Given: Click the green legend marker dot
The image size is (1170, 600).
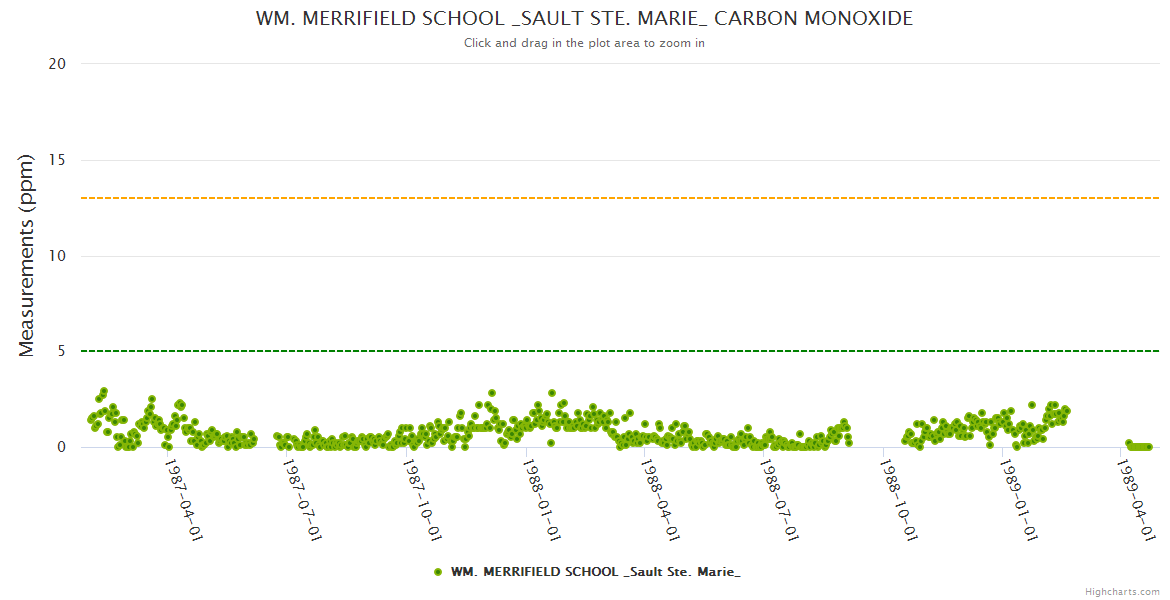Looking at the screenshot, I should [x=438, y=572].
